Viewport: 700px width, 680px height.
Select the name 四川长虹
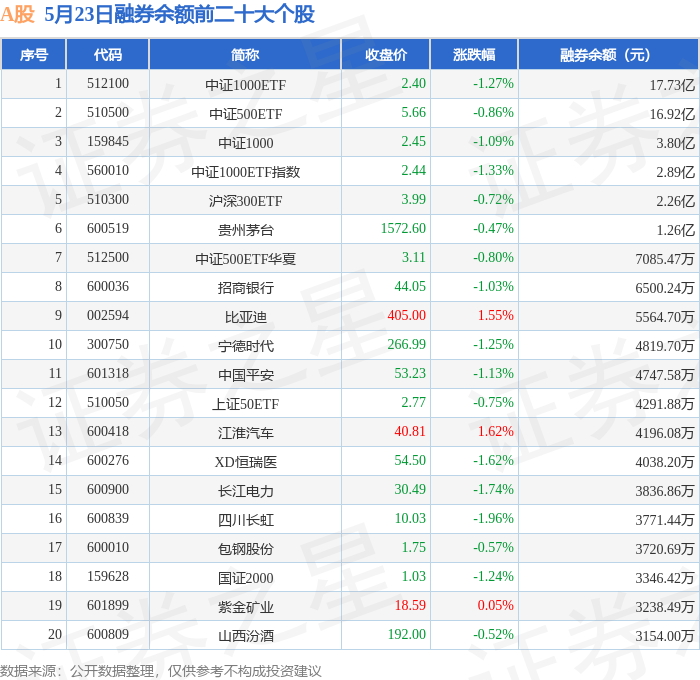tap(246, 520)
